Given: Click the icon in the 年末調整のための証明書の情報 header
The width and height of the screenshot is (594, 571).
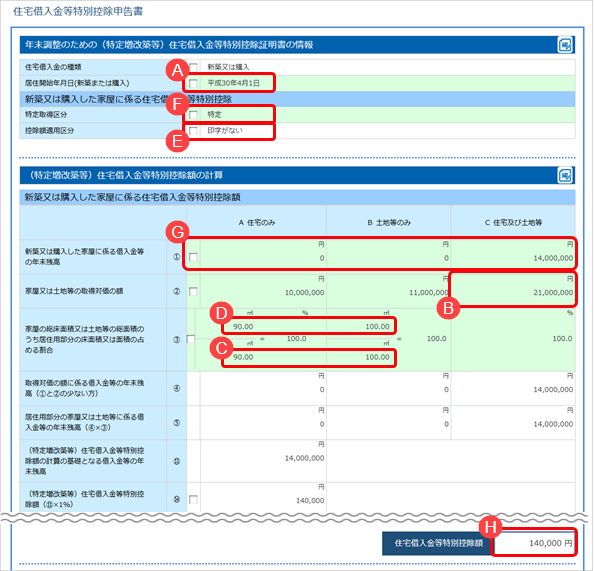Looking at the screenshot, I should point(565,45).
